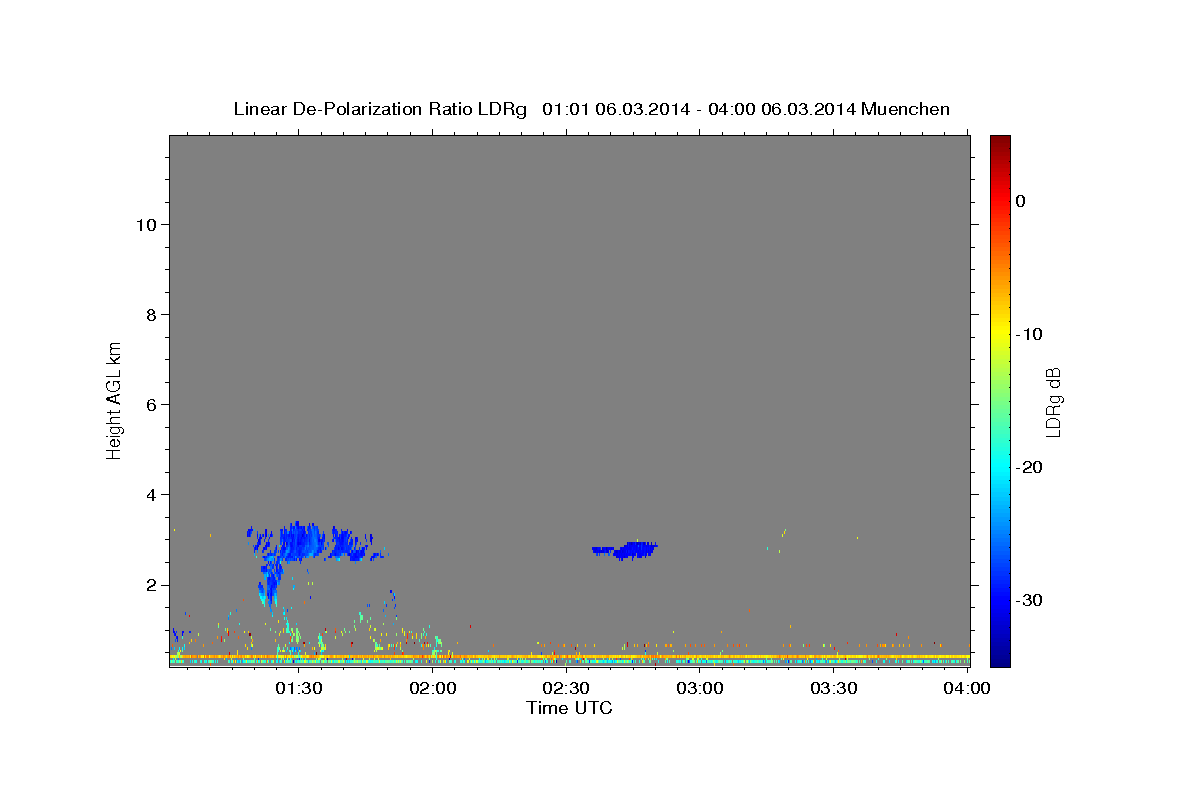Viewport: 1200px width, 800px height.
Task: Click the 02:30 time tick label
Action: coord(566,688)
